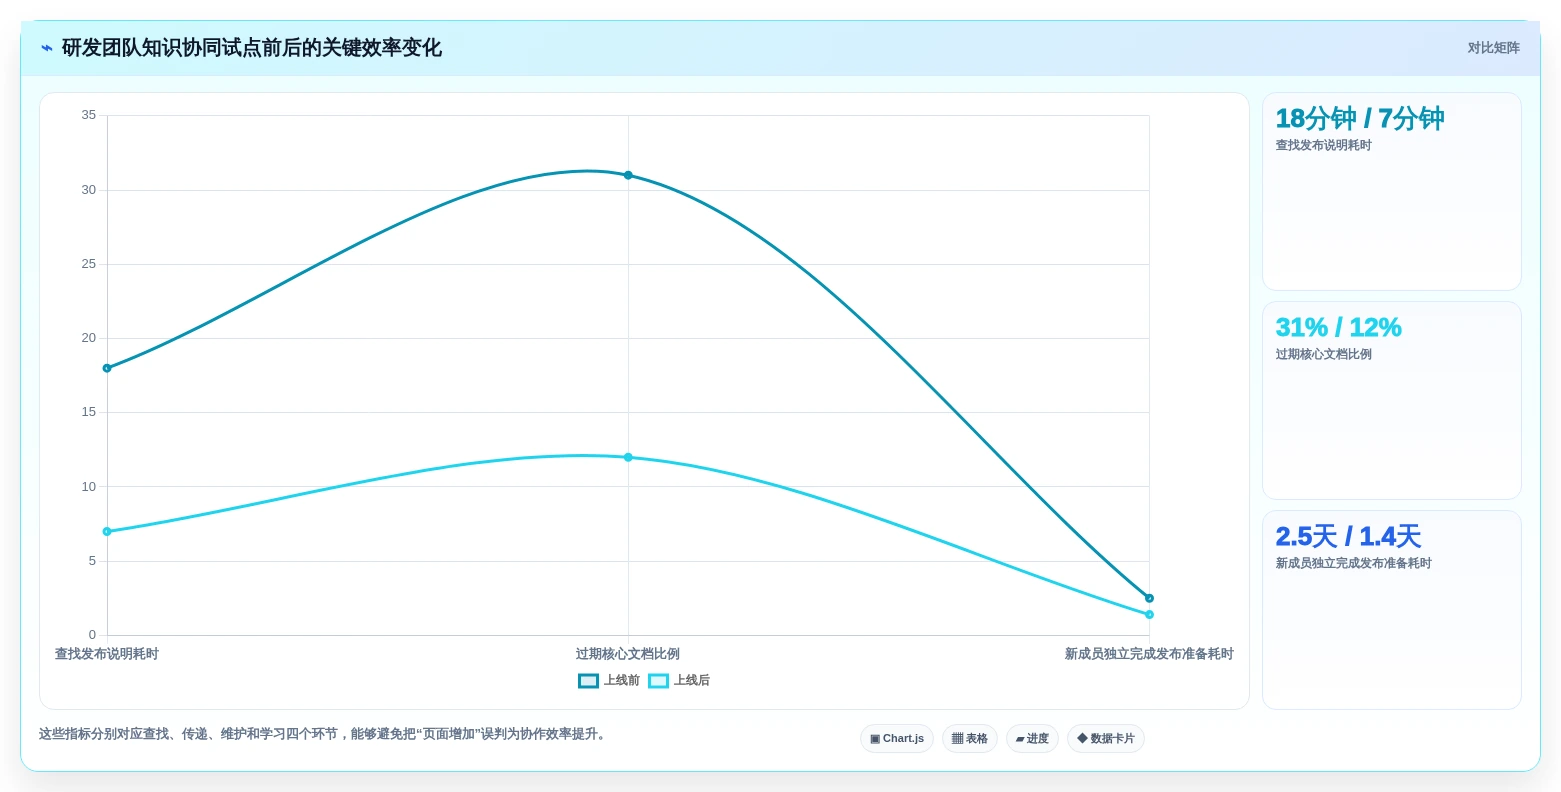Click 上线后 data point at 过期核心文档比例
Viewport: 1561px width, 792px height.
[628, 457]
